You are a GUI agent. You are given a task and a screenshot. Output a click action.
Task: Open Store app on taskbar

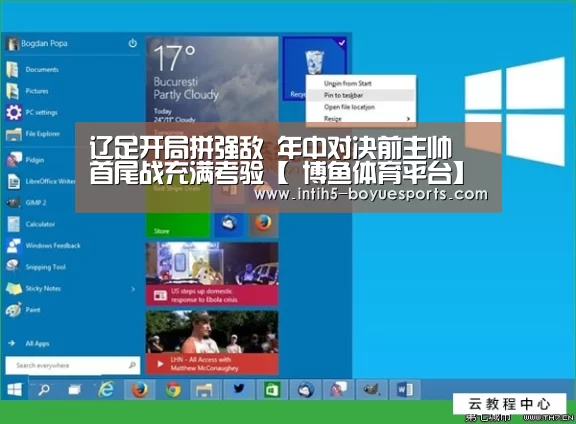click(x=272, y=389)
